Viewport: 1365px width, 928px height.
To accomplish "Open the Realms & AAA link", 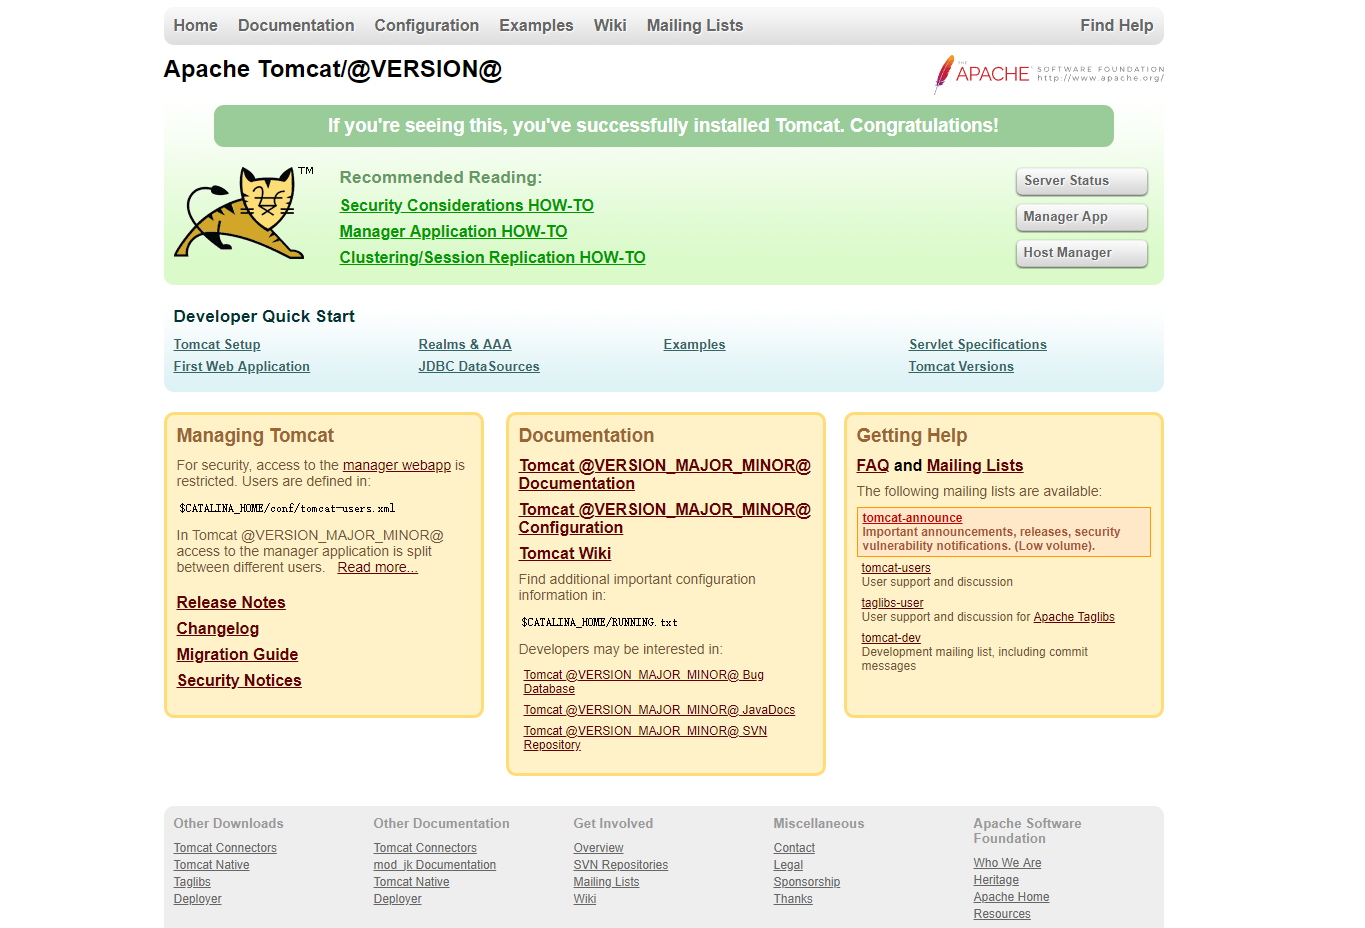I will tap(465, 344).
